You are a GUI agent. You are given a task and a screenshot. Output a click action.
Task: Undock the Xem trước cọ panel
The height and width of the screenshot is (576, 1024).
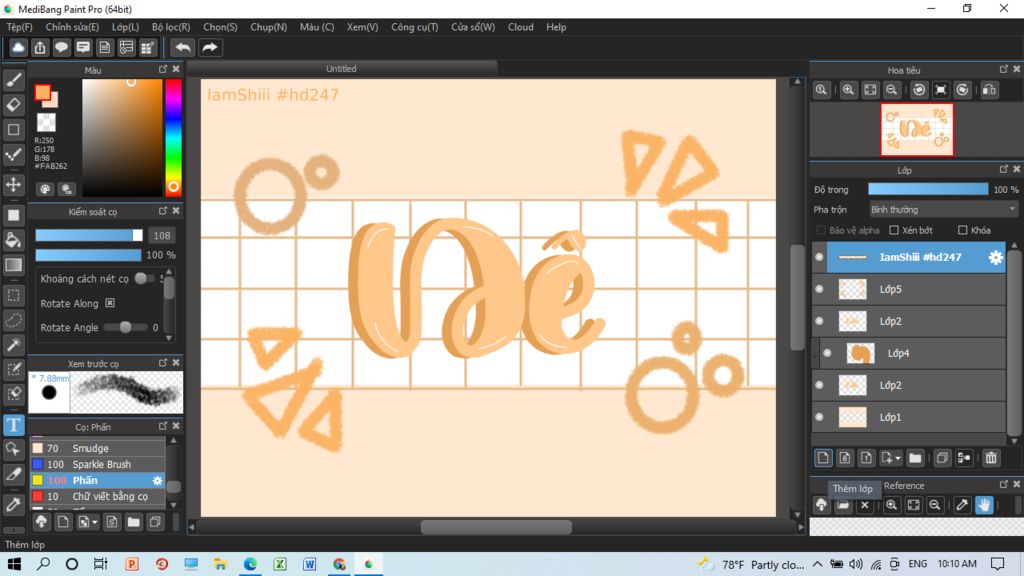pos(163,362)
